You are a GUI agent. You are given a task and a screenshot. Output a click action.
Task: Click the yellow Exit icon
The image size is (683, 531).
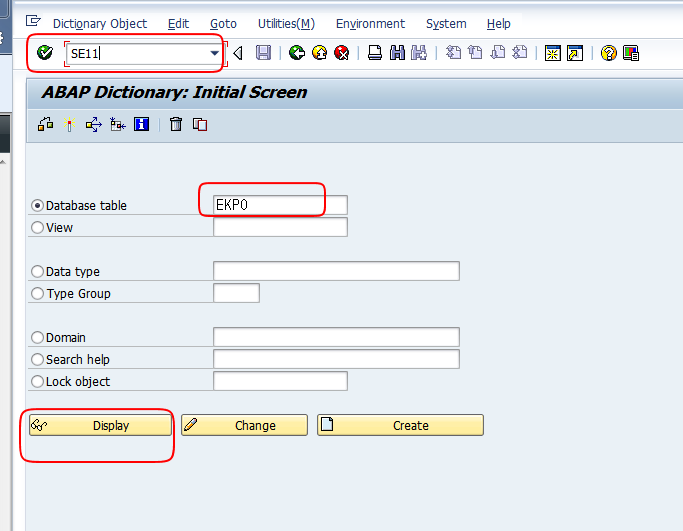coord(320,53)
